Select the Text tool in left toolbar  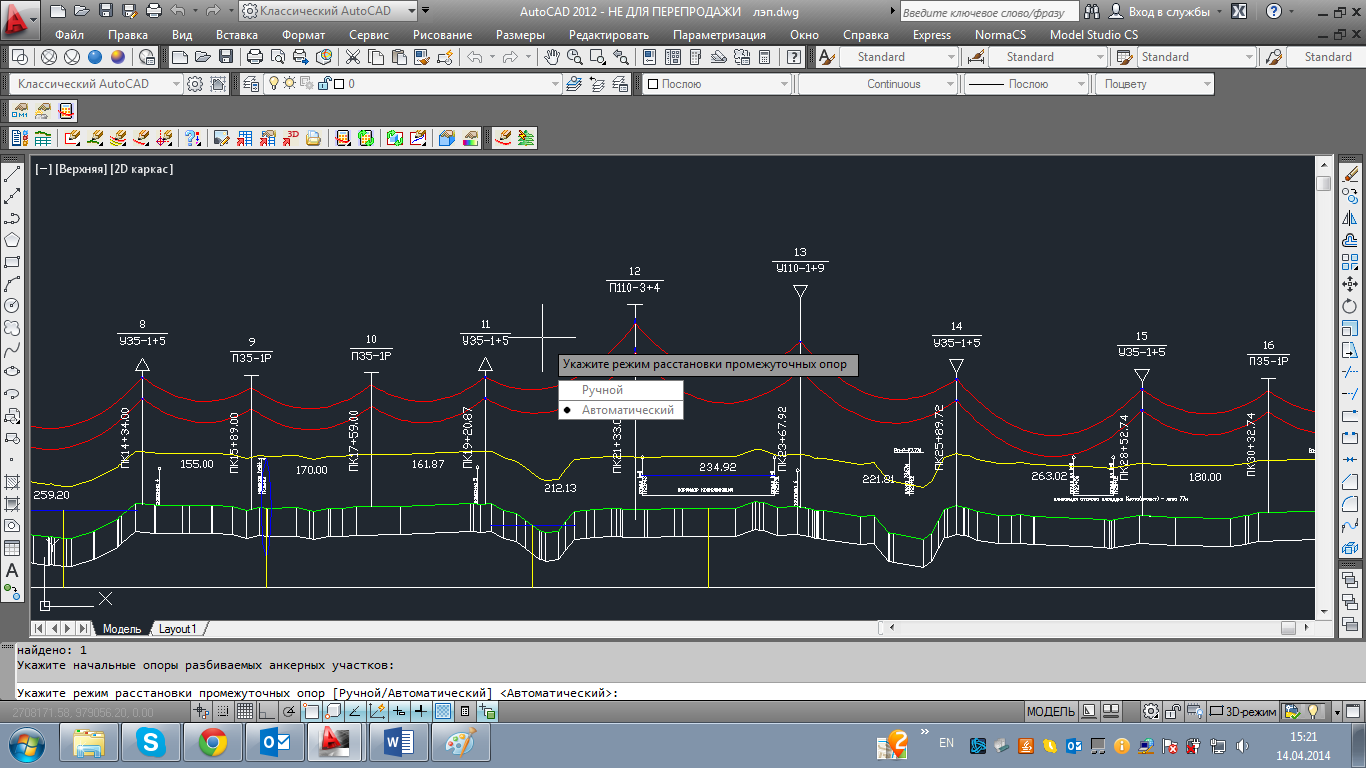pyautogui.click(x=12, y=570)
